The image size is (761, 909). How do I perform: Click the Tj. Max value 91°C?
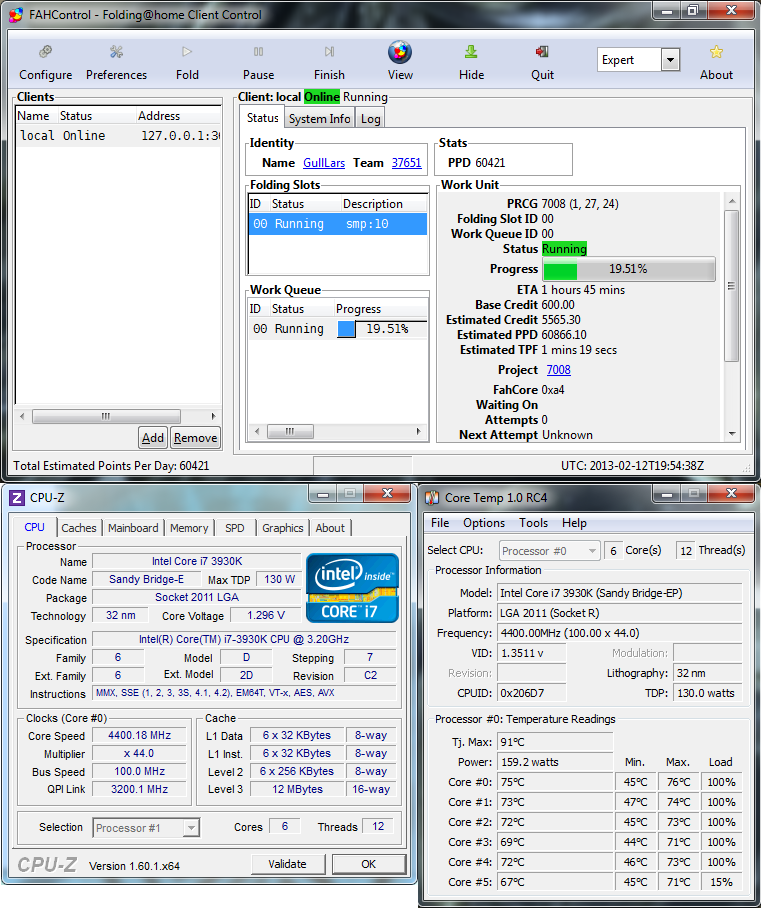555,742
